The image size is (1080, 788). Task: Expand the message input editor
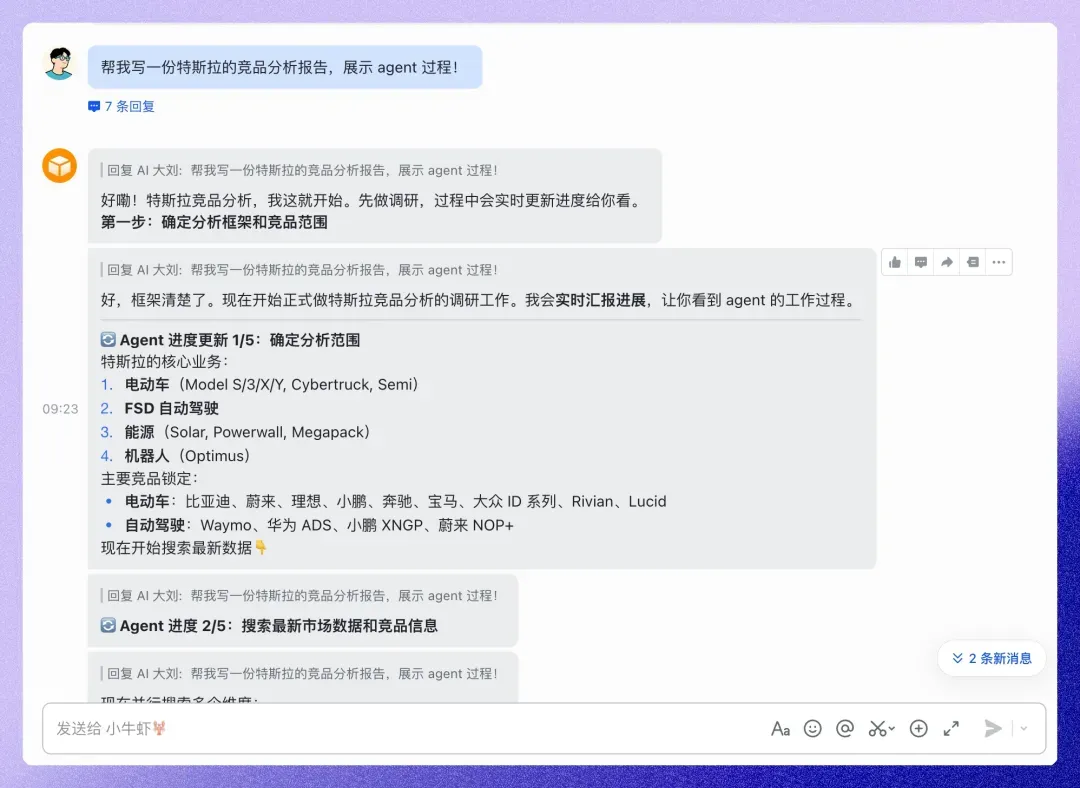pyautogui.click(x=951, y=729)
